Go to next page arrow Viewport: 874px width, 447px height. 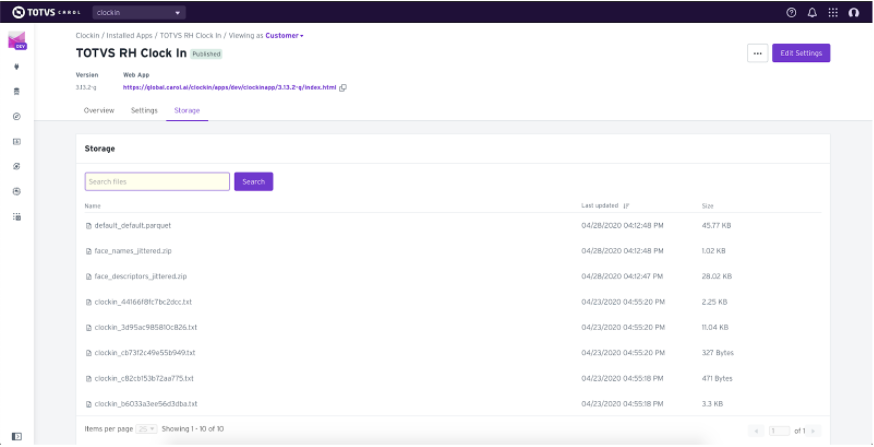tap(813, 431)
